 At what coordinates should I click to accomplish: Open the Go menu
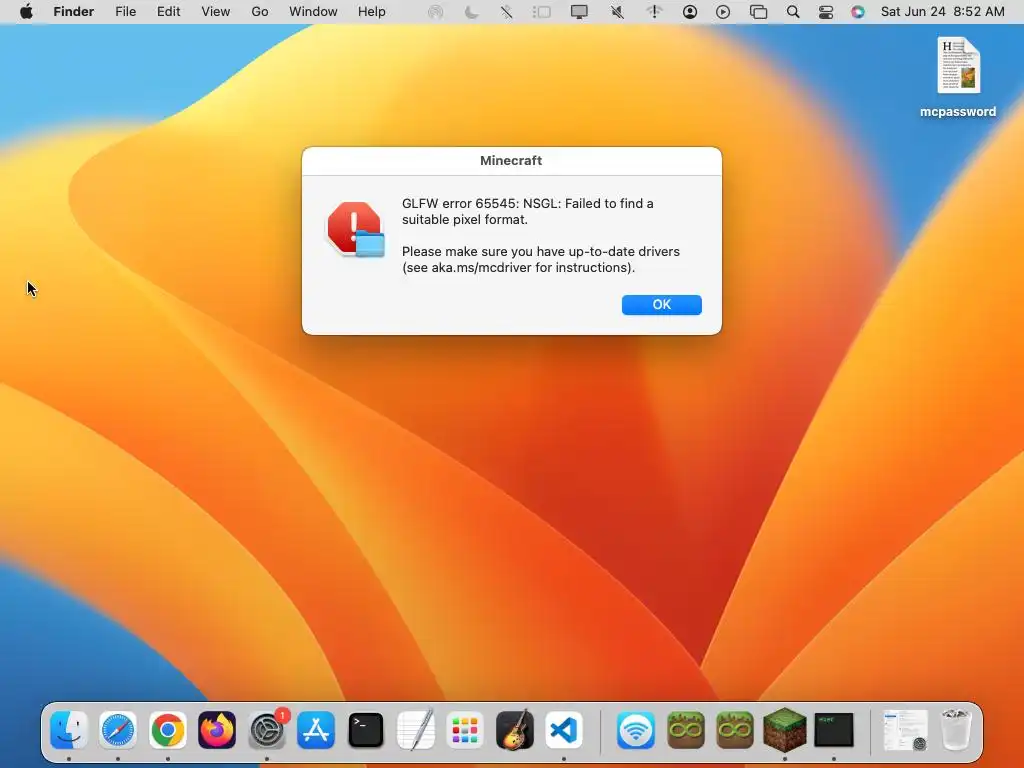click(x=260, y=12)
